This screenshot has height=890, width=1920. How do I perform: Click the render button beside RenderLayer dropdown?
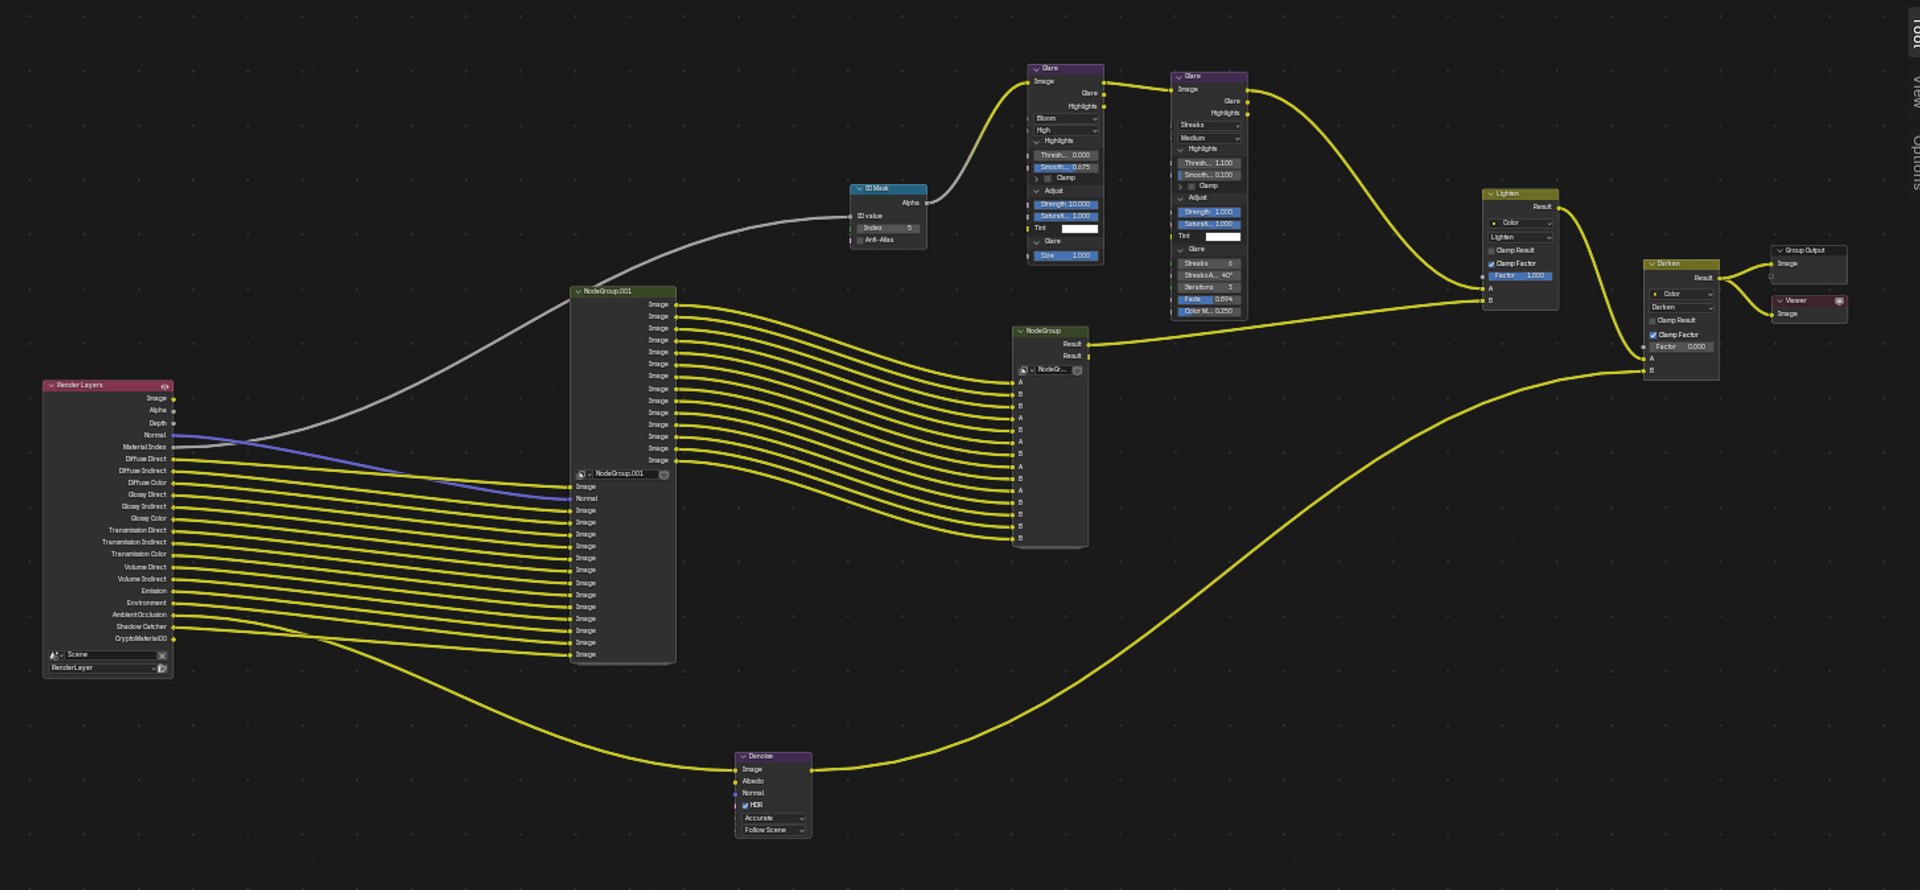pyautogui.click(x=162, y=668)
